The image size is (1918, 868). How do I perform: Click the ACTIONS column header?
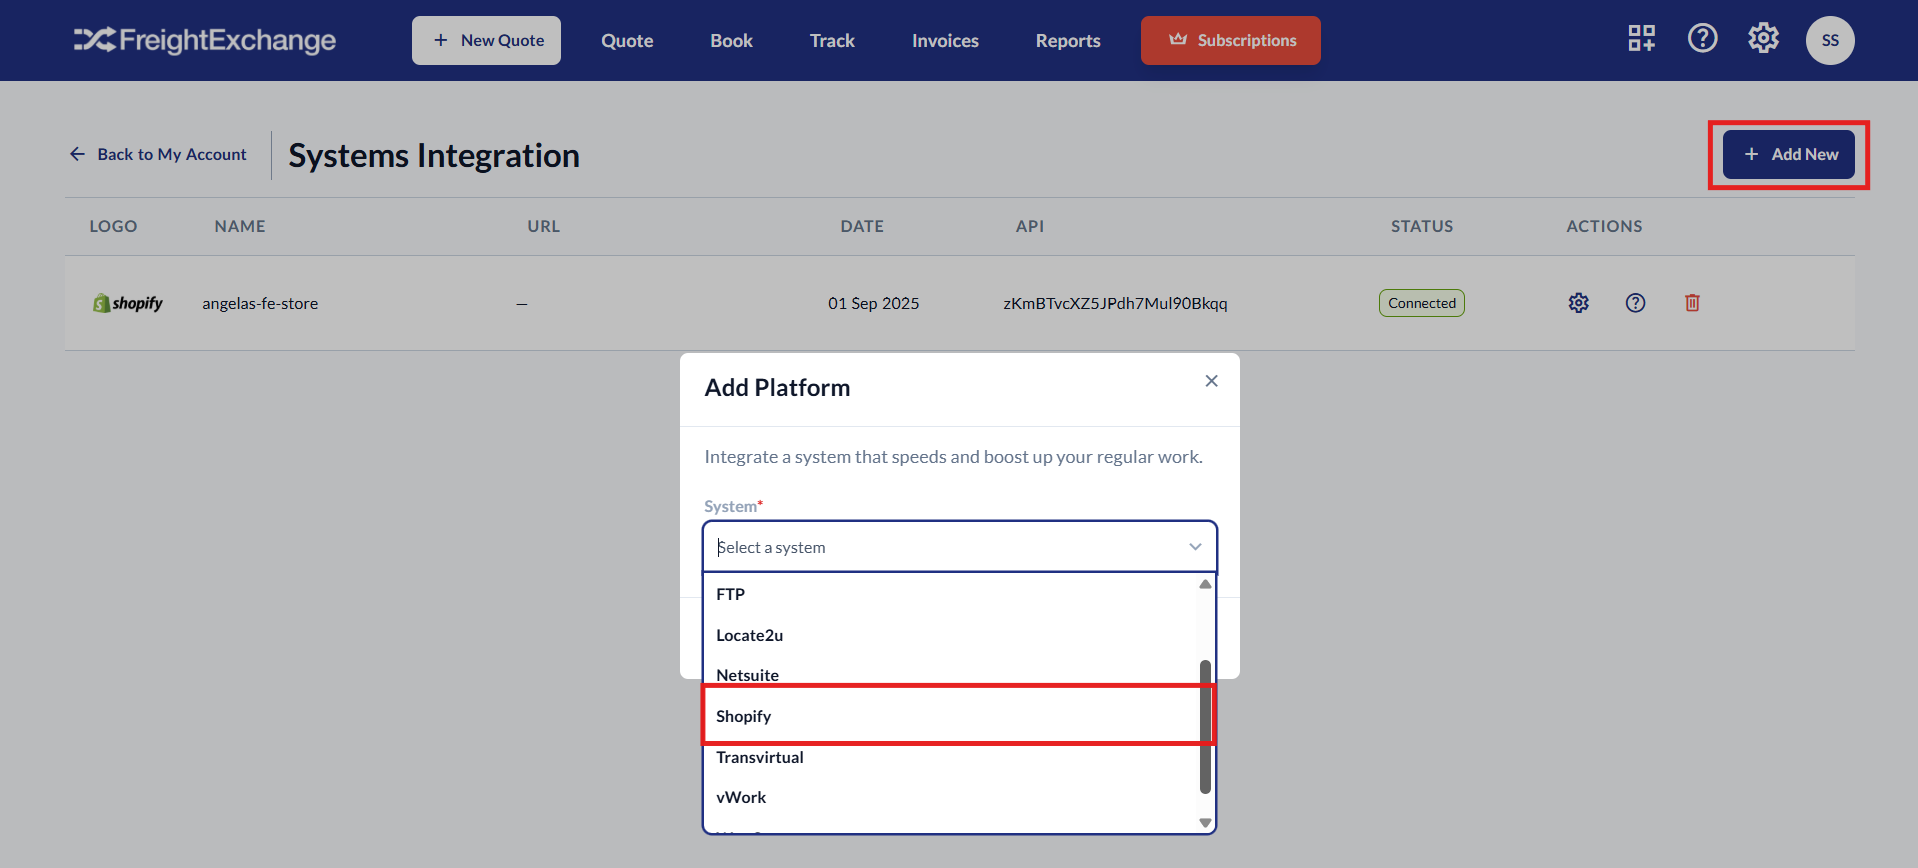point(1604,226)
